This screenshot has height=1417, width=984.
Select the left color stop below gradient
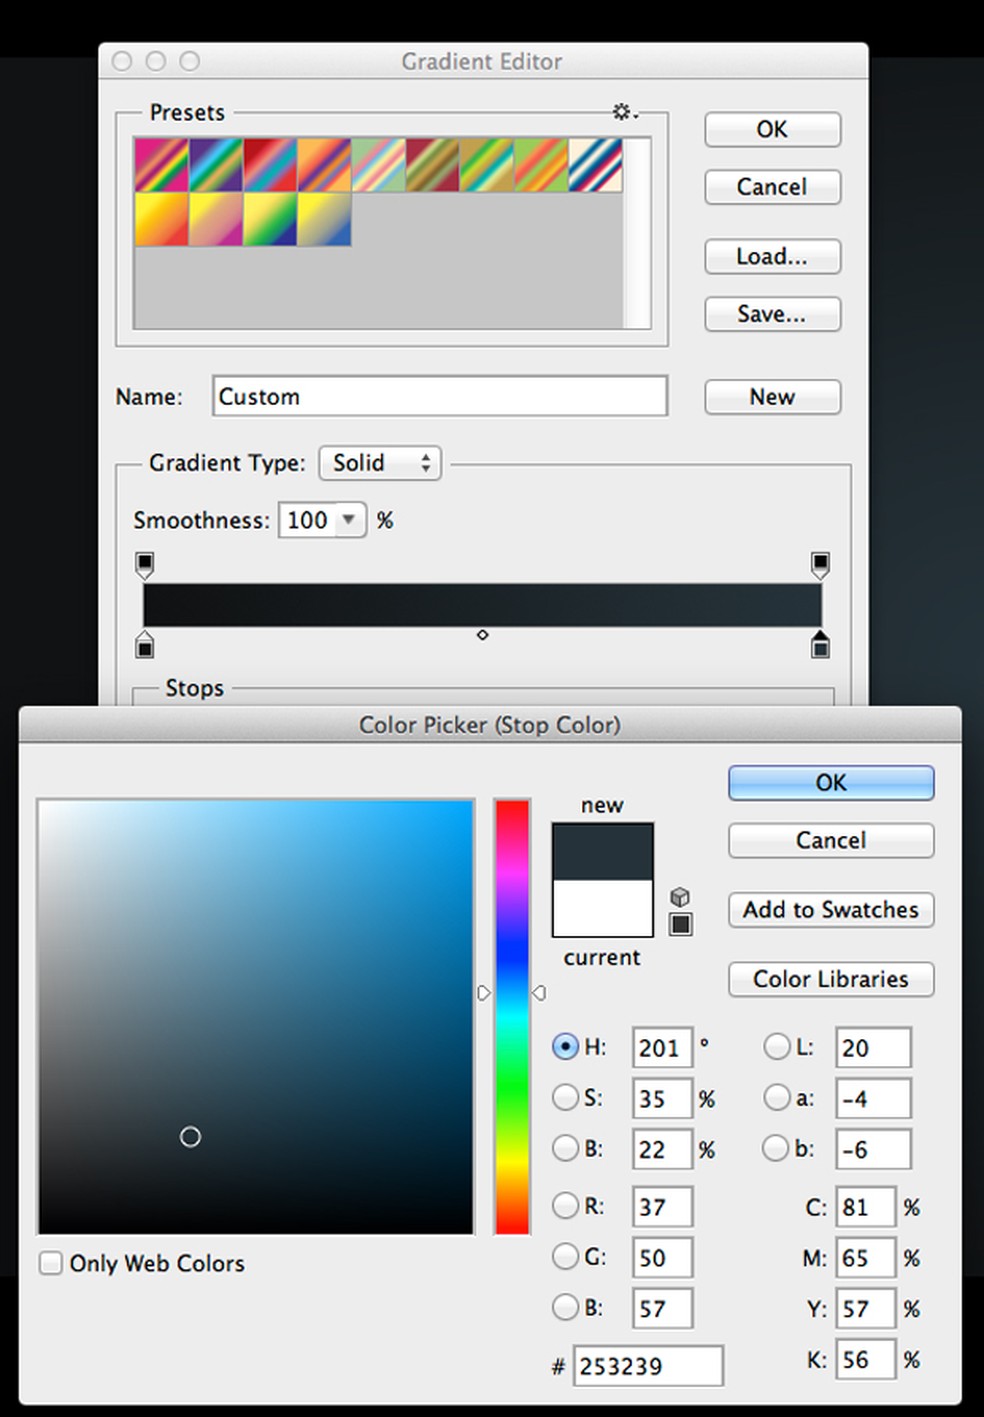pyautogui.click(x=145, y=645)
